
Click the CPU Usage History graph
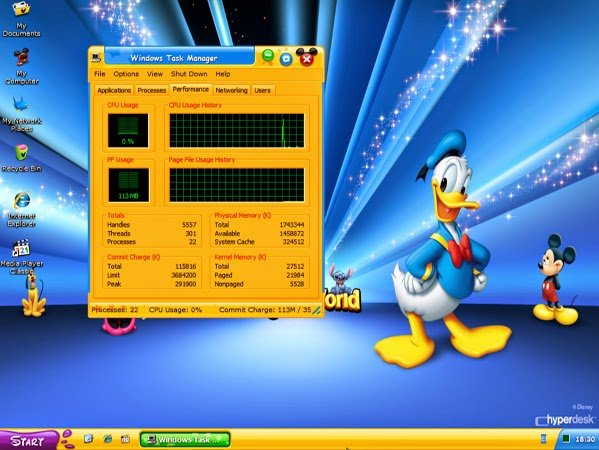point(237,130)
